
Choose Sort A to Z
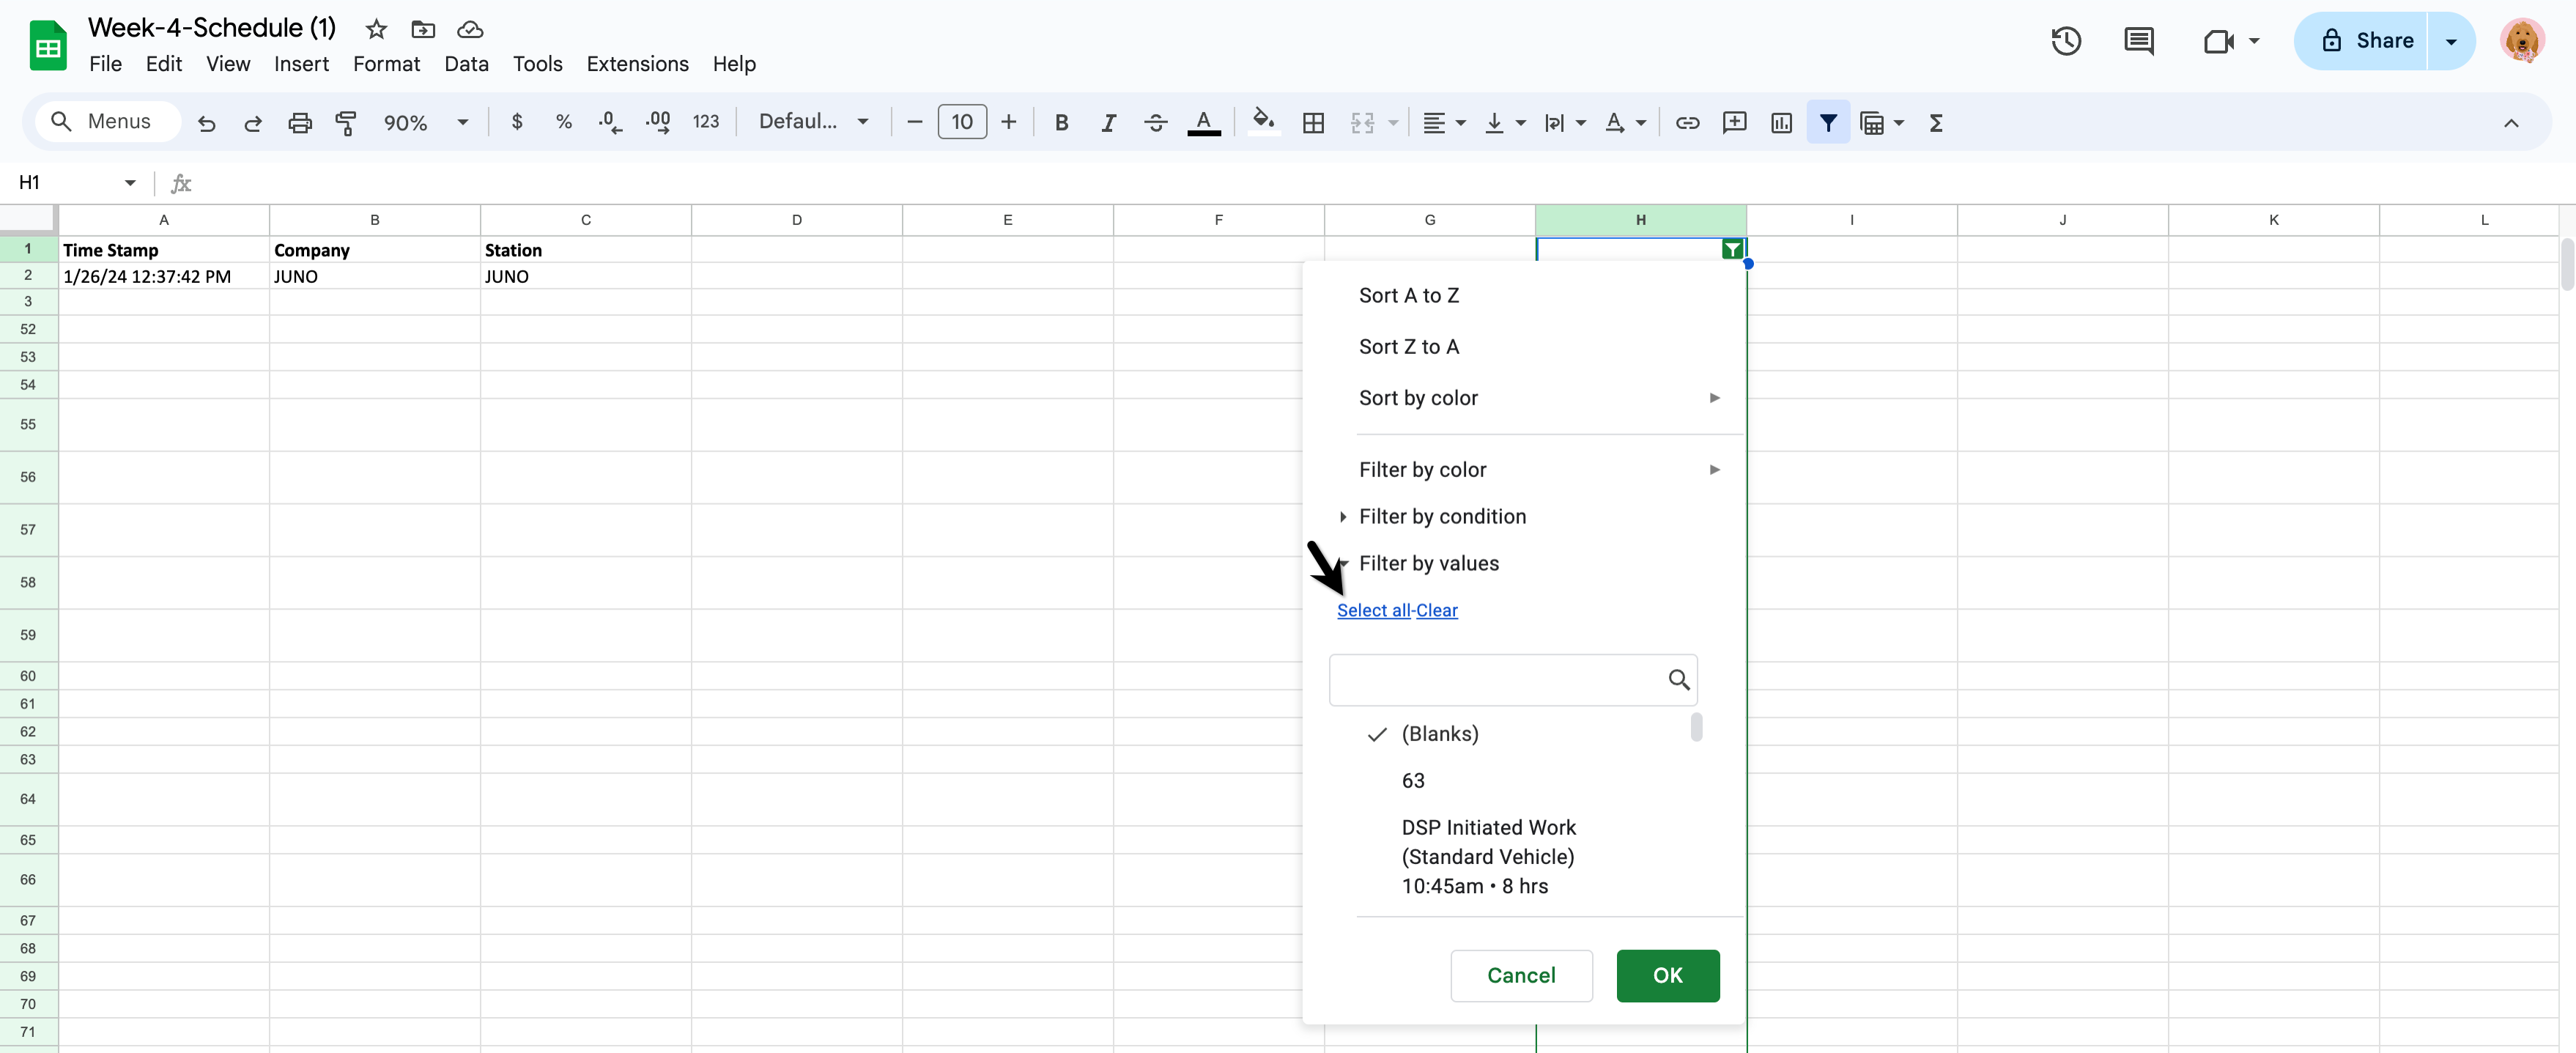pos(1408,295)
